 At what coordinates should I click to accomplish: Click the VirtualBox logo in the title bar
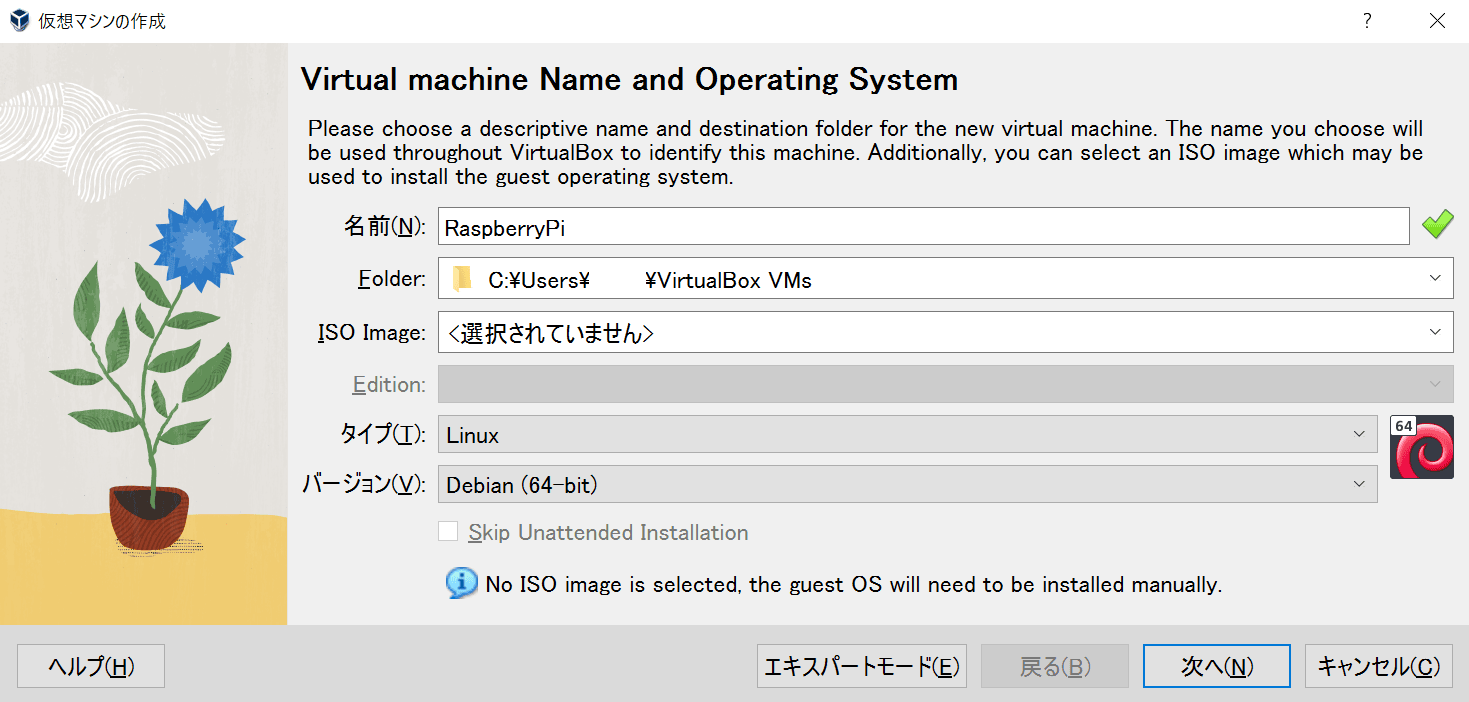pyautogui.click(x=19, y=20)
